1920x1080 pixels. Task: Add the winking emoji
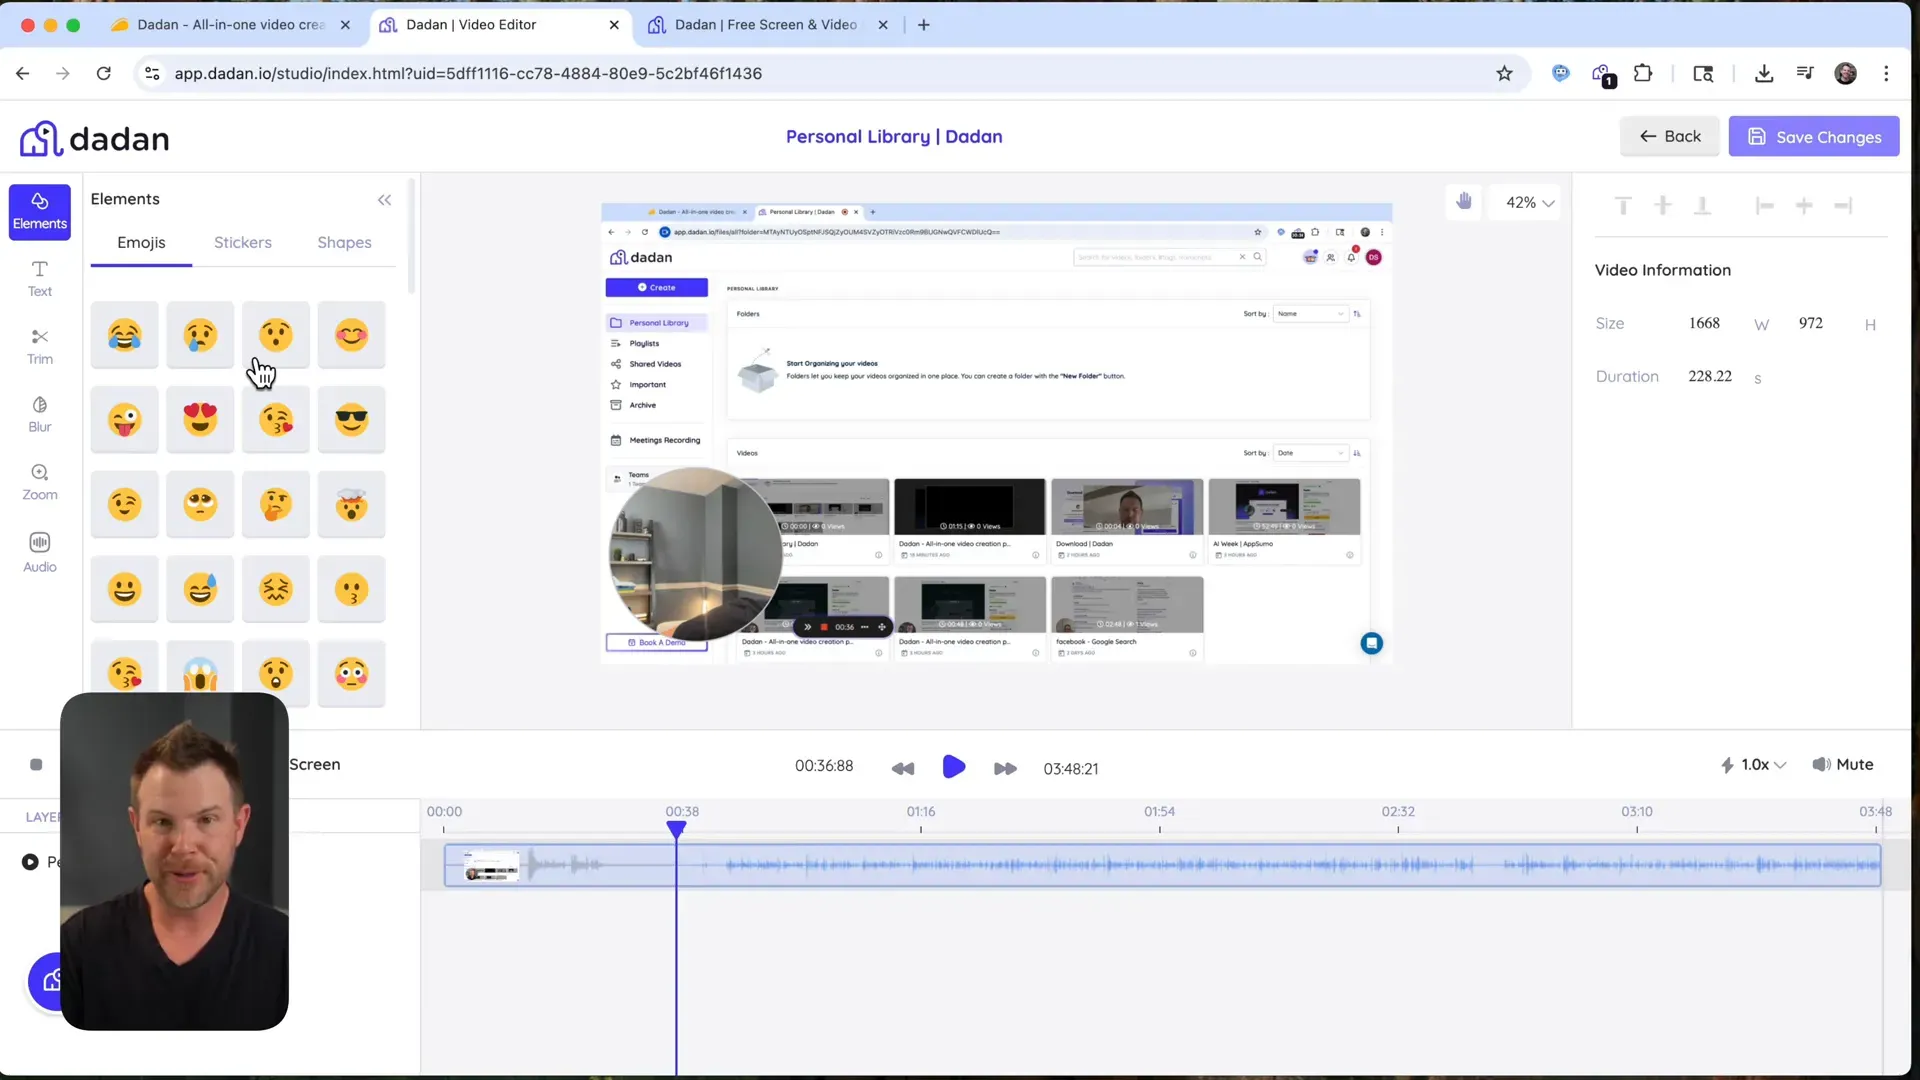(x=125, y=505)
